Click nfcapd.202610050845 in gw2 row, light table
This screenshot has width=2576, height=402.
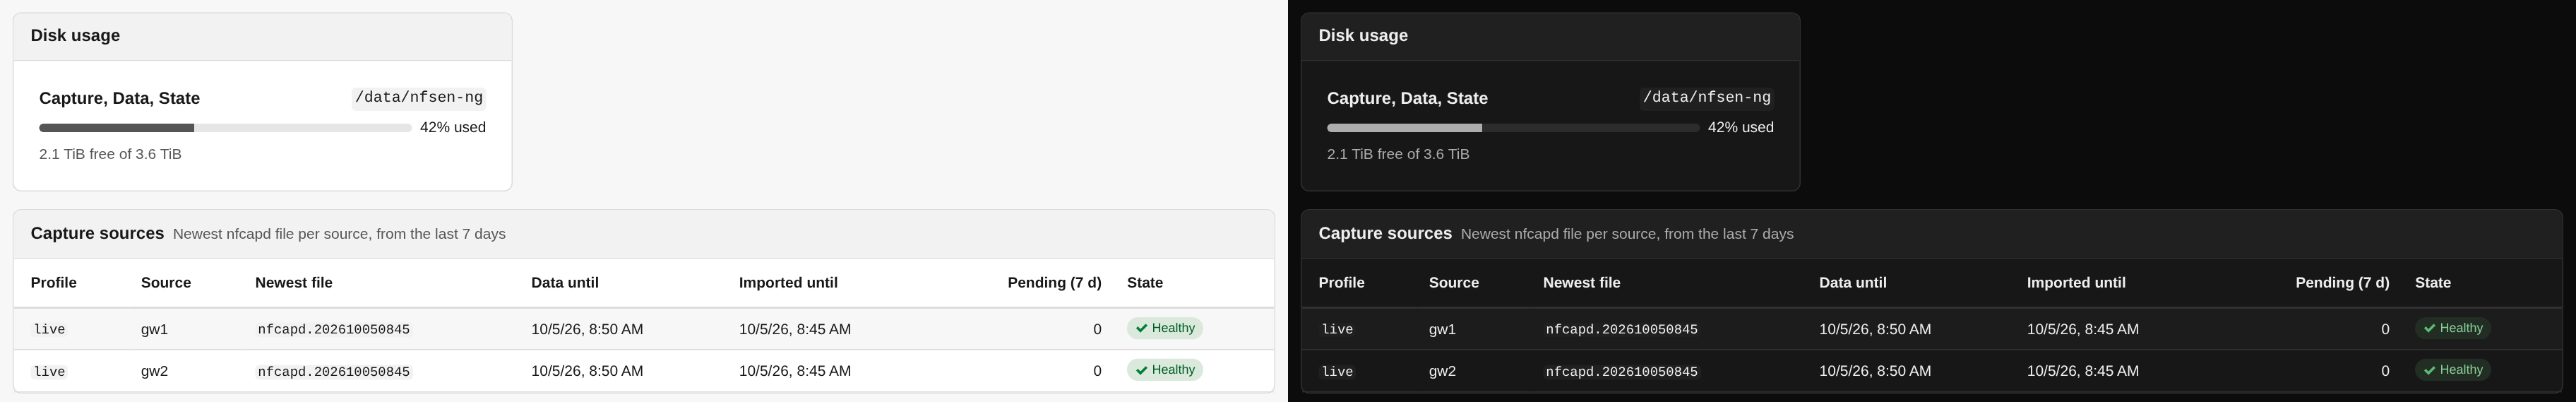334,371
